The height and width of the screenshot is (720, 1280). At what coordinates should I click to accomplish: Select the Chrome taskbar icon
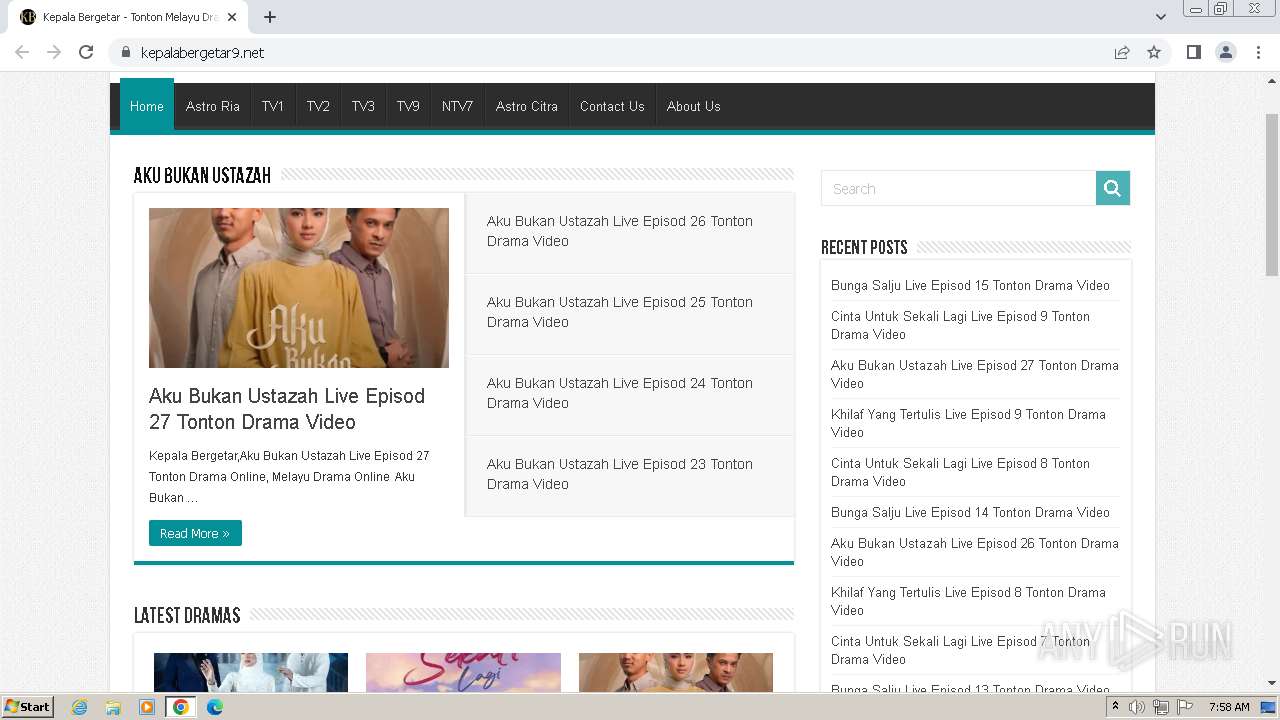click(x=181, y=707)
